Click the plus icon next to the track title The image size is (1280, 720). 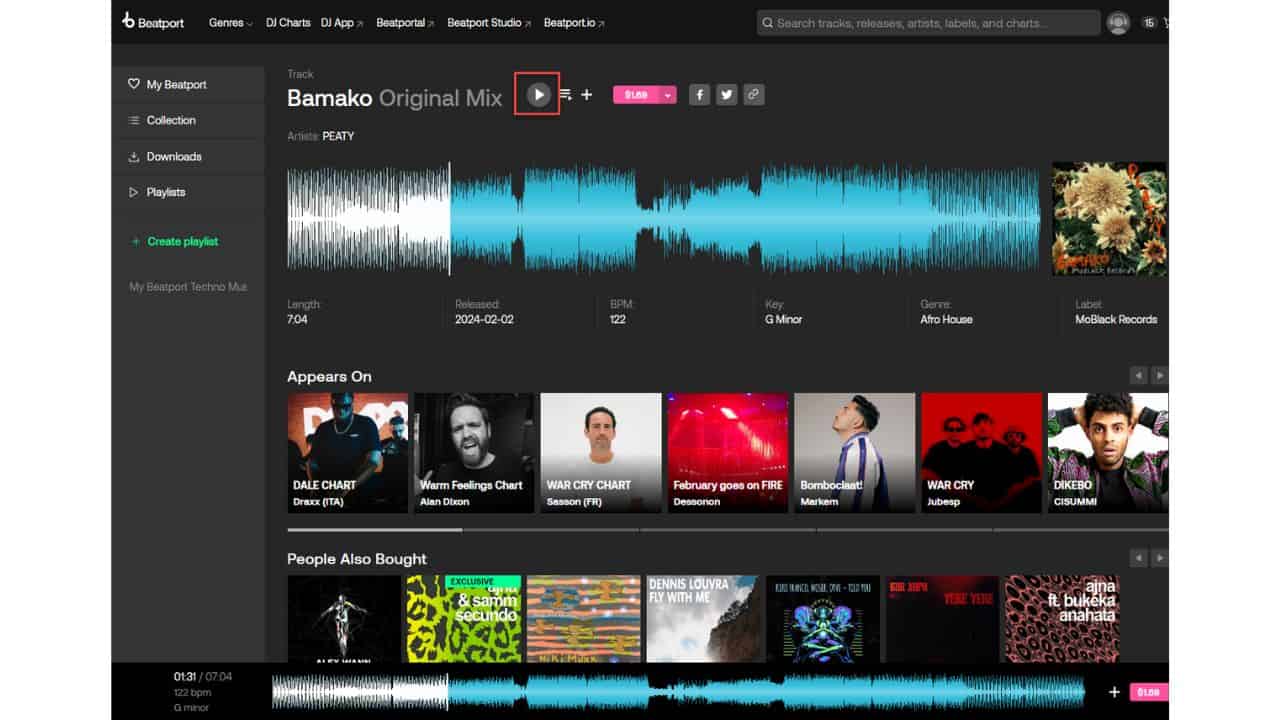pyautogui.click(x=587, y=95)
